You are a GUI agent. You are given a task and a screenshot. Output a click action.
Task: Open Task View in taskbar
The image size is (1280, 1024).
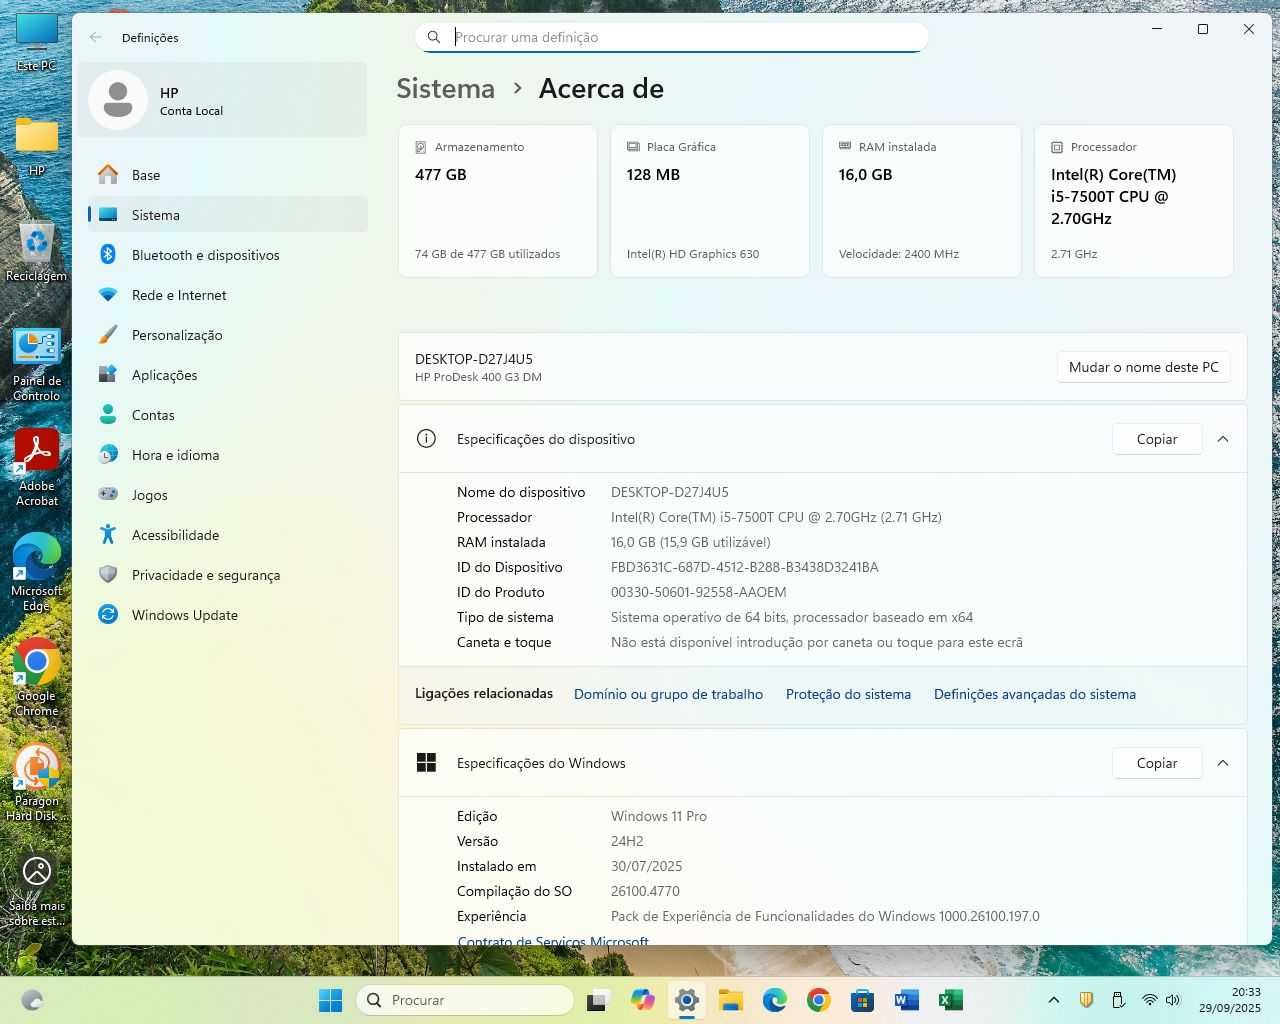click(x=597, y=1000)
